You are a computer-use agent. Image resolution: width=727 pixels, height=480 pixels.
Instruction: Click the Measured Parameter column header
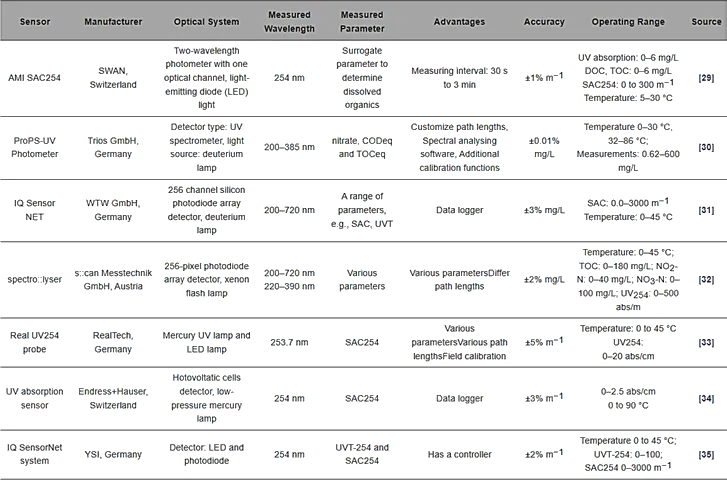pyautogui.click(x=361, y=21)
